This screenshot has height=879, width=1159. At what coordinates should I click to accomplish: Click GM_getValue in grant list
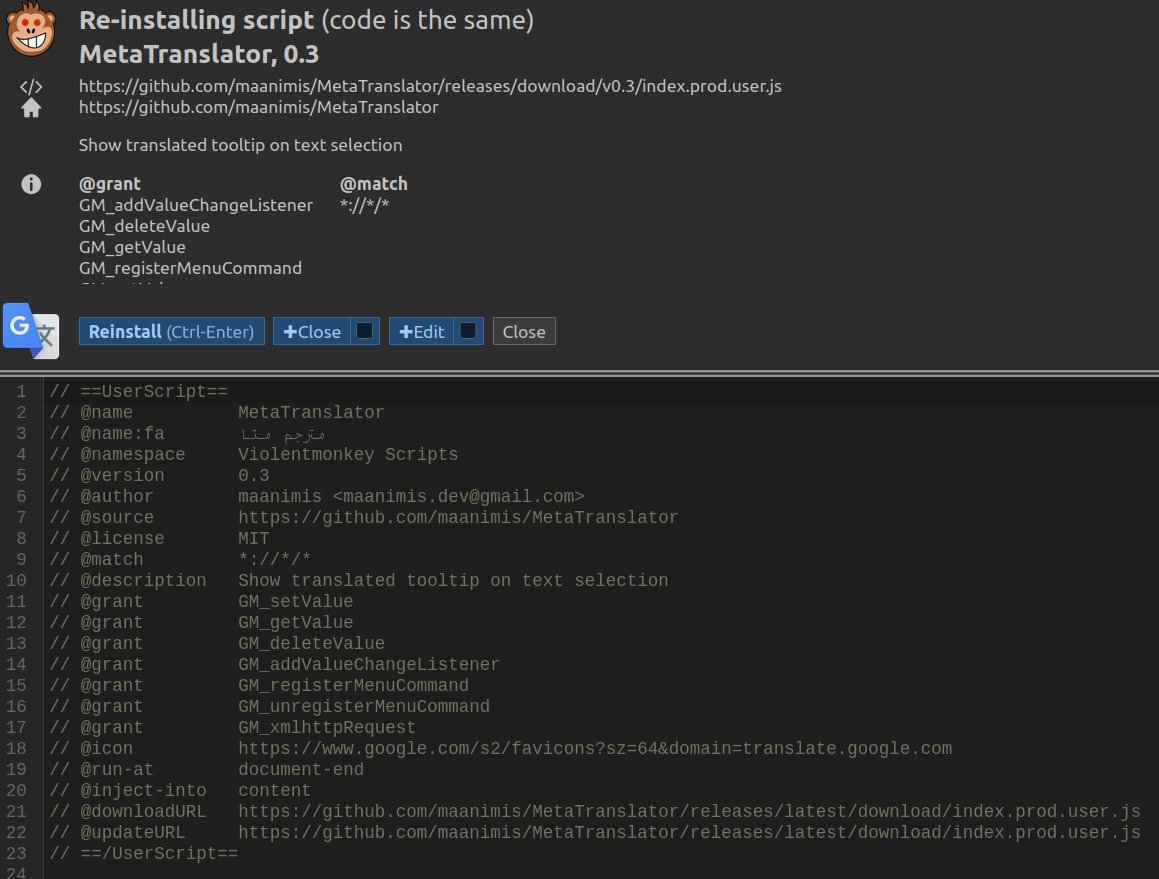132,247
